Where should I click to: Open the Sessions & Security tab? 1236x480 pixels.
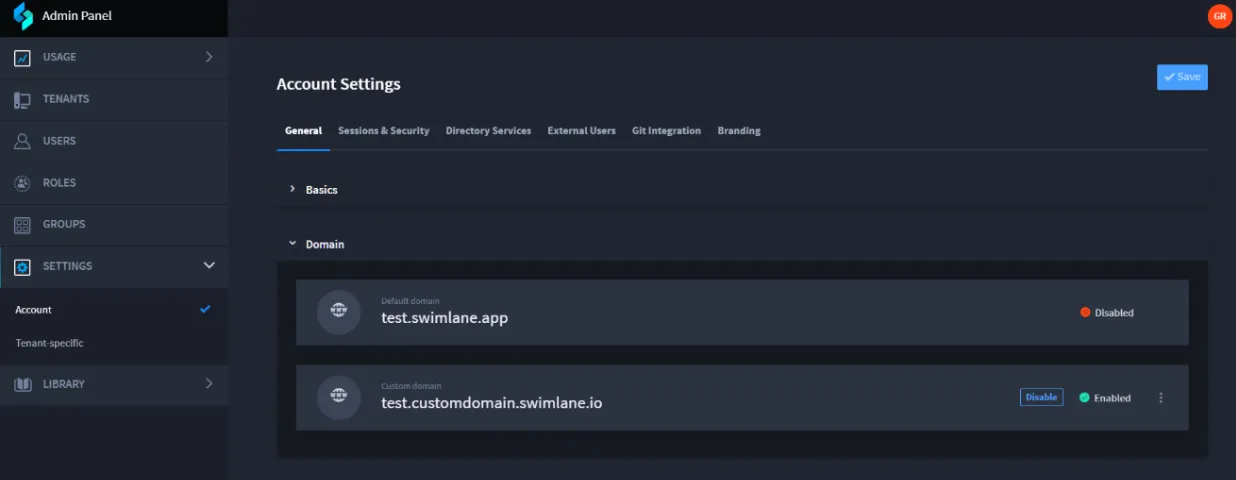pyautogui.click(x=384, y=131)
